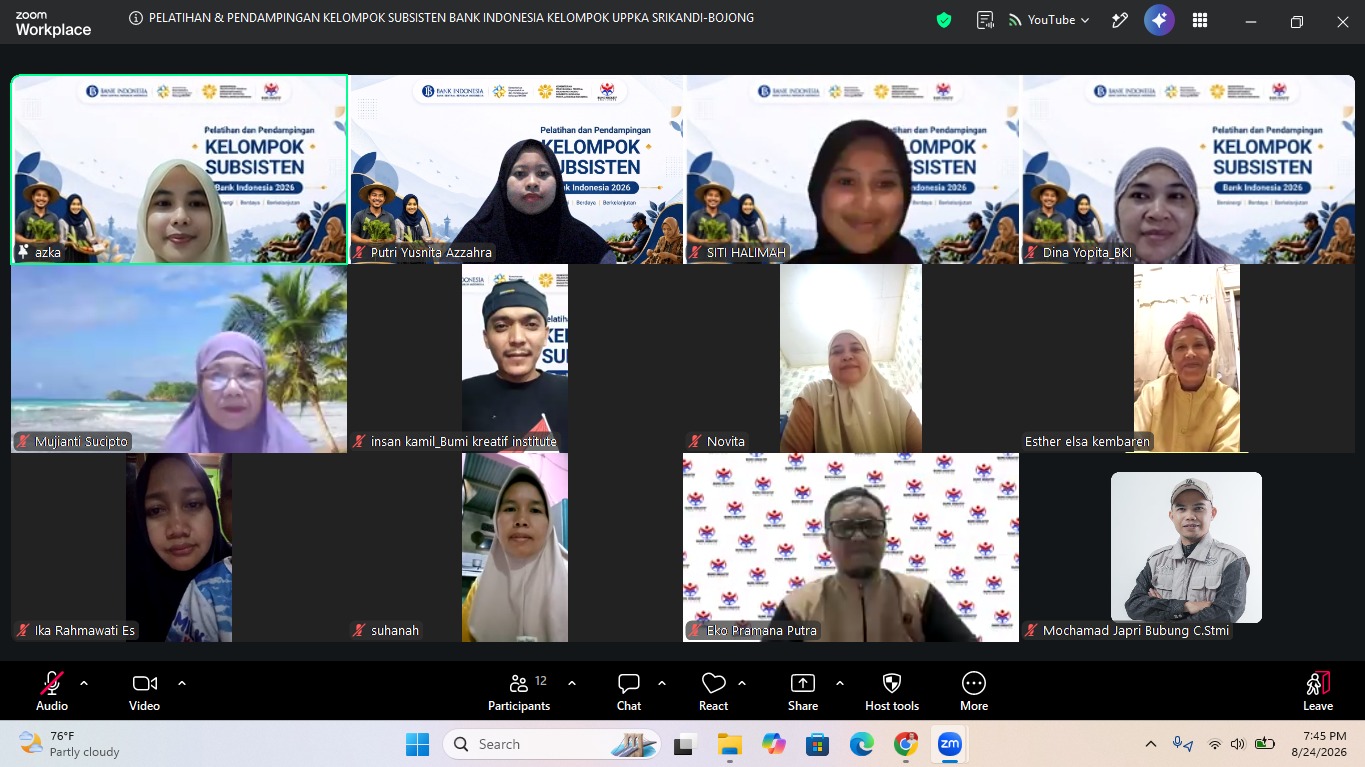Open the Zoom apps grid icon
Image resolution: width=1365 pixels, height=767 pixels.
coord(1200,20)
